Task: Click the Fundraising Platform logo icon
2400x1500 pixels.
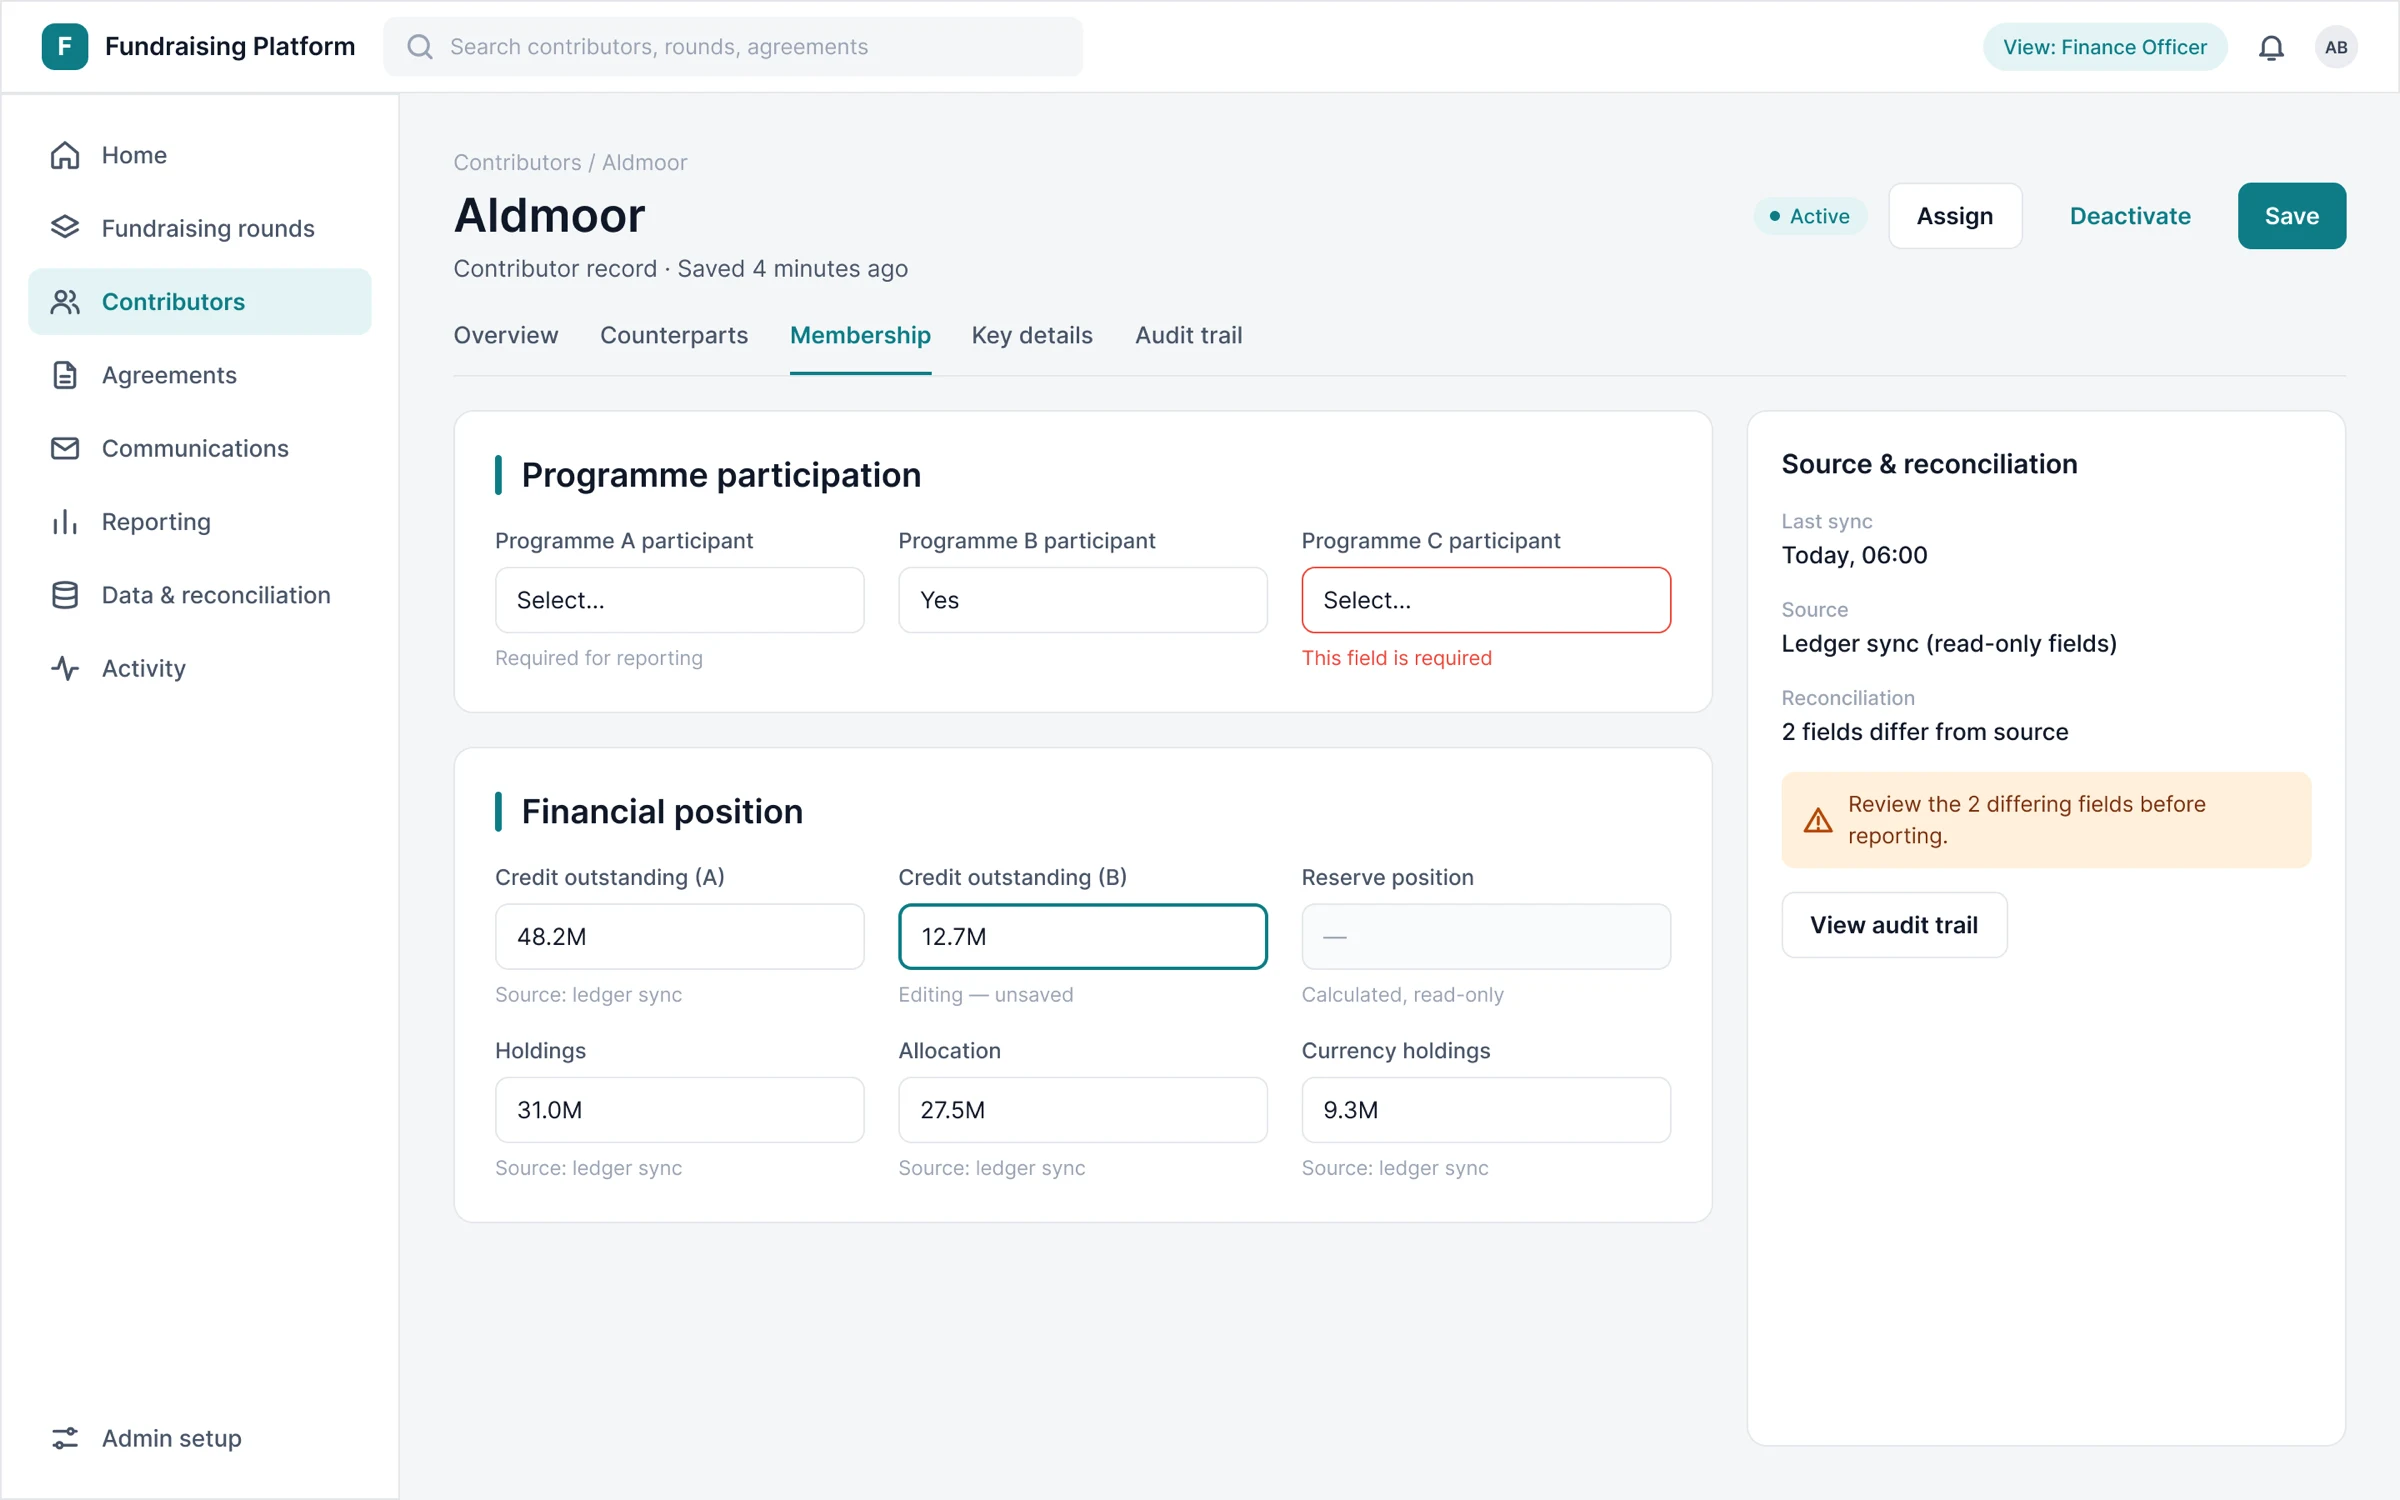Action: point(65,46)
